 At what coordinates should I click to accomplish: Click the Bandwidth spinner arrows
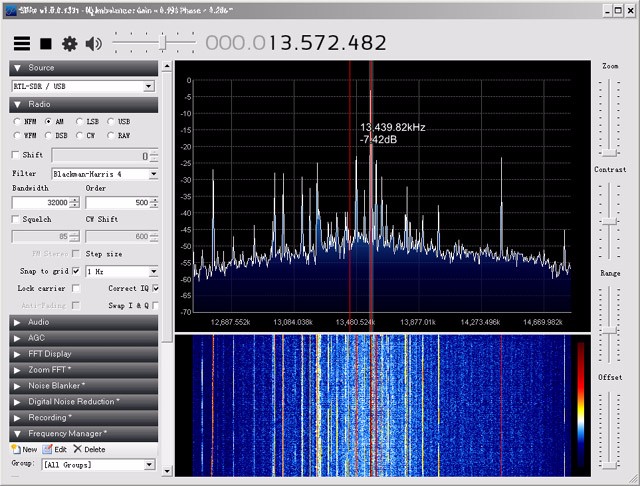(74, 203)
